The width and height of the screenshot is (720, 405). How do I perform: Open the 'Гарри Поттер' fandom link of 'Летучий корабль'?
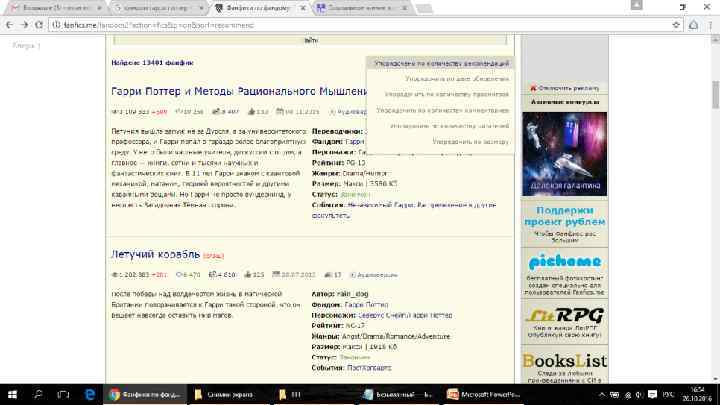(366, 304)
